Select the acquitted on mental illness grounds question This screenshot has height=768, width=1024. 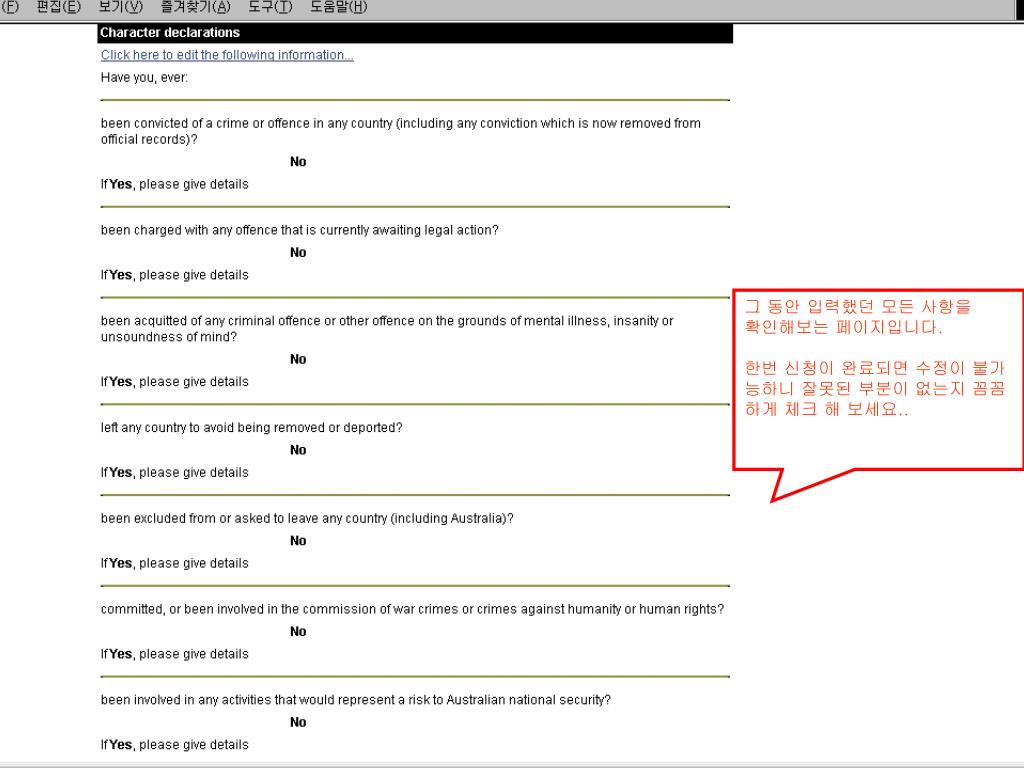(387, 329)
